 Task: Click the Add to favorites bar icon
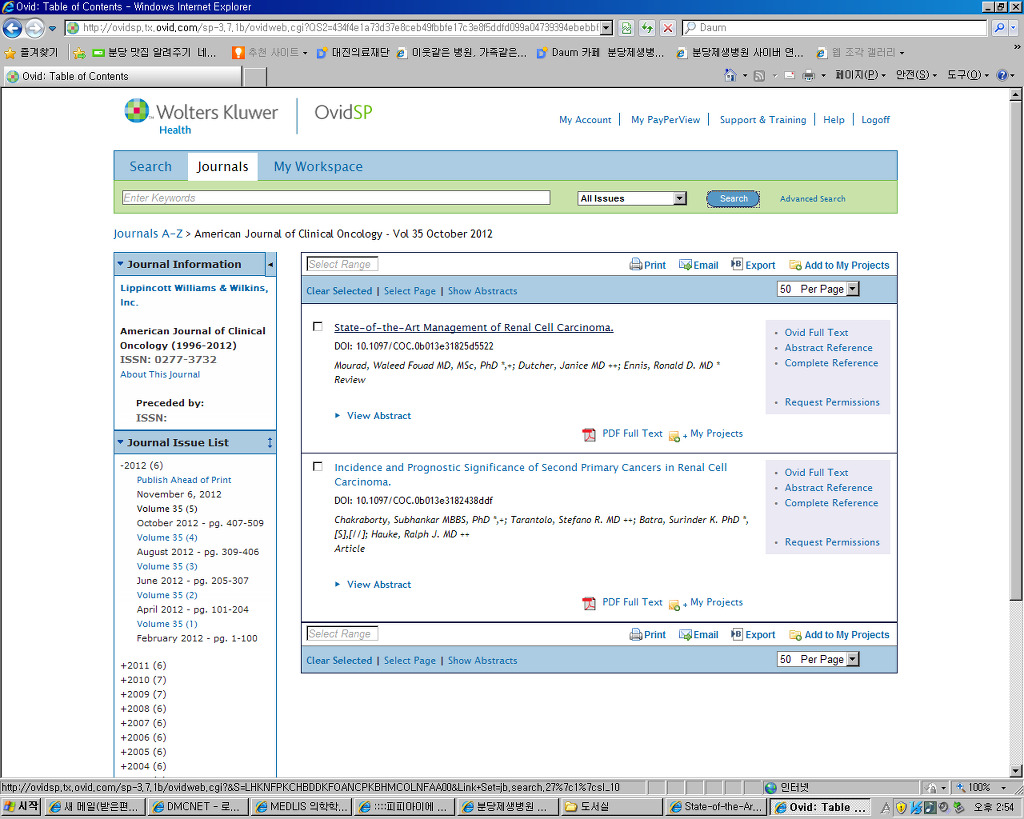point(80,52)
